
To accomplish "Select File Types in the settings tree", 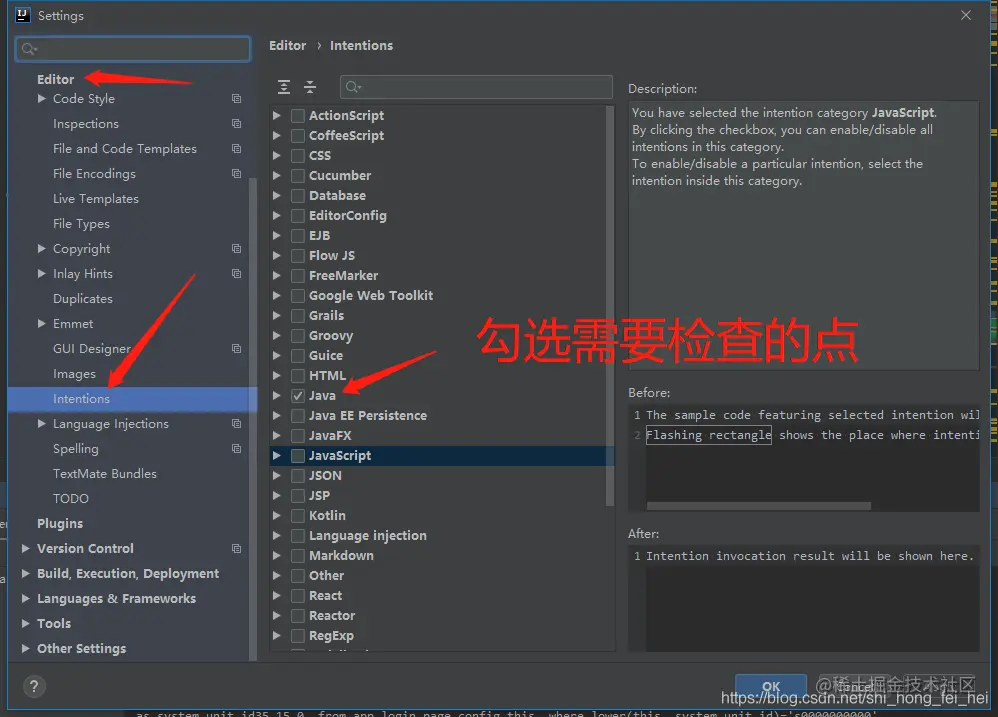I will click(x=81, y=224).
